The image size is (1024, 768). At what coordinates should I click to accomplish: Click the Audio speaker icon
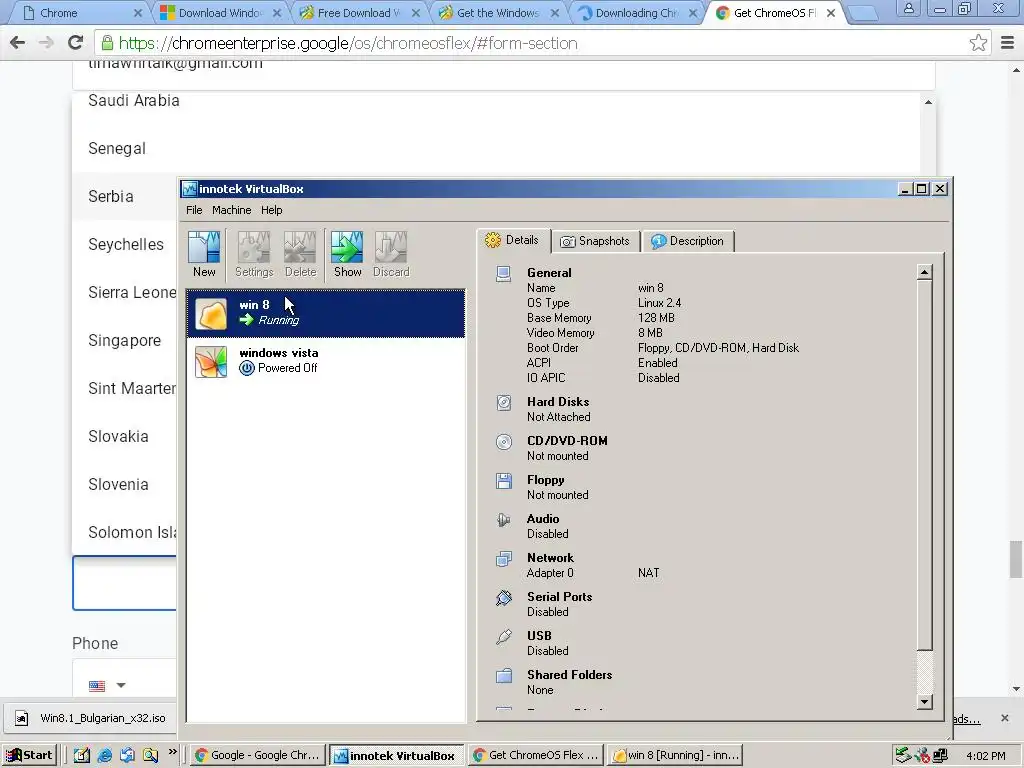504,520
